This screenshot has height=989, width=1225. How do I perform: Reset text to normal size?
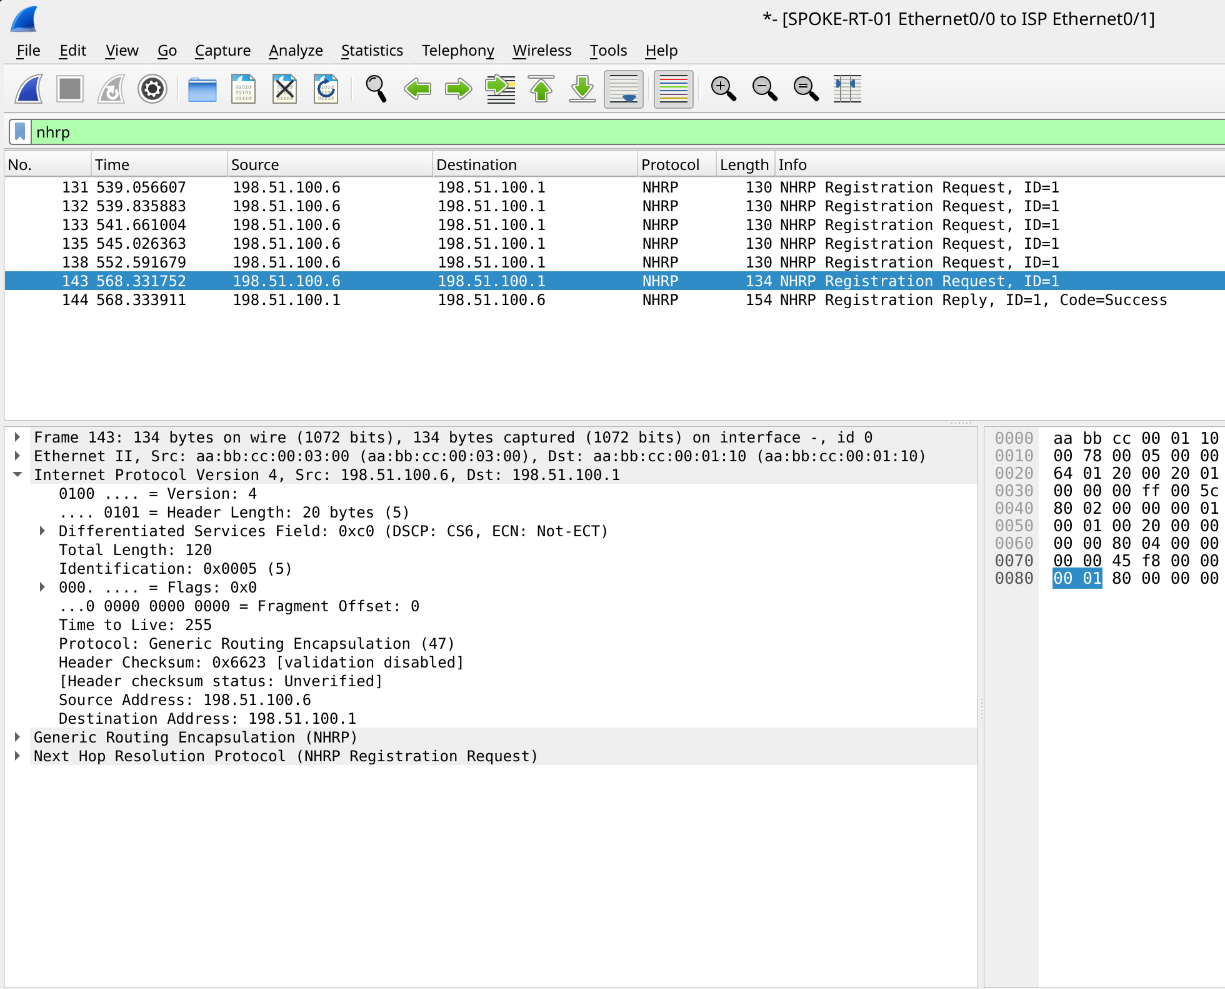click(x=806, y=89)
